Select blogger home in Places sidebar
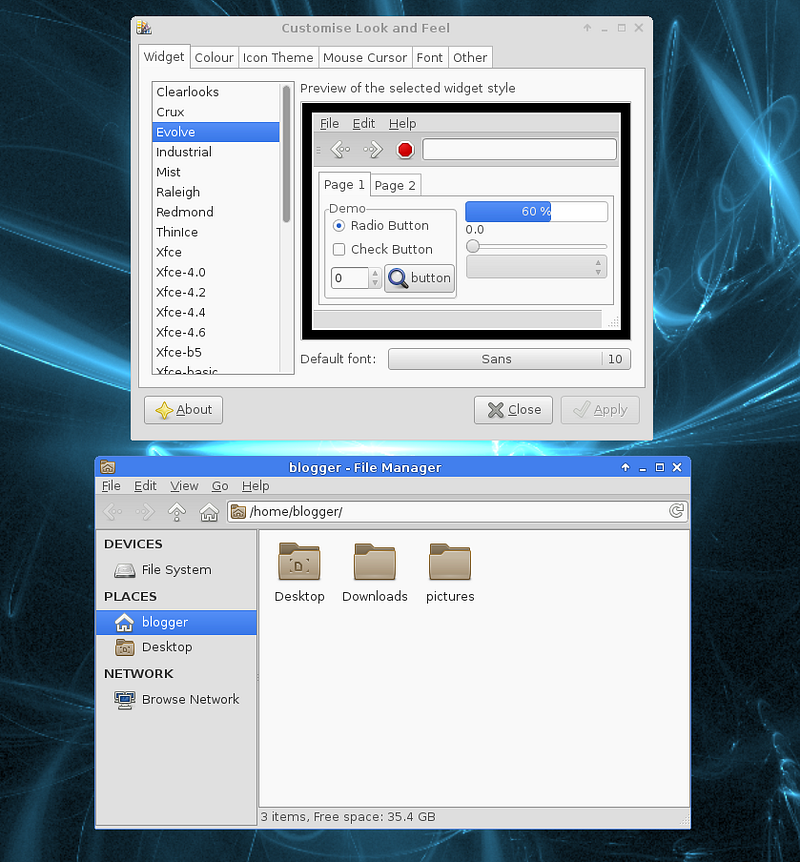 pos(176,622)
